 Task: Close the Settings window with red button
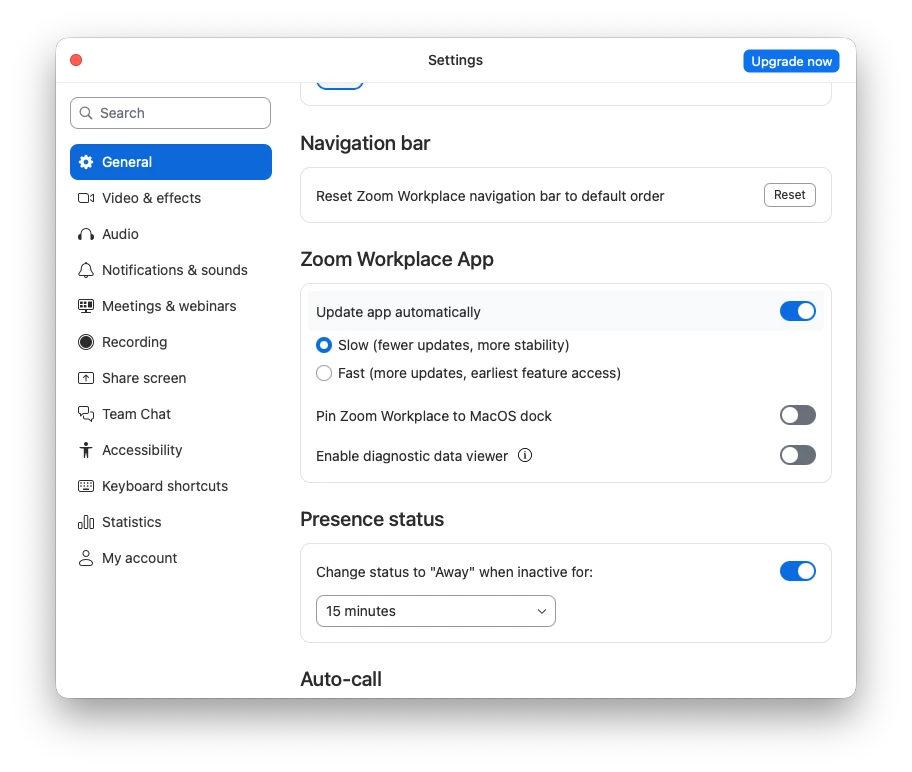click(76, 60)
